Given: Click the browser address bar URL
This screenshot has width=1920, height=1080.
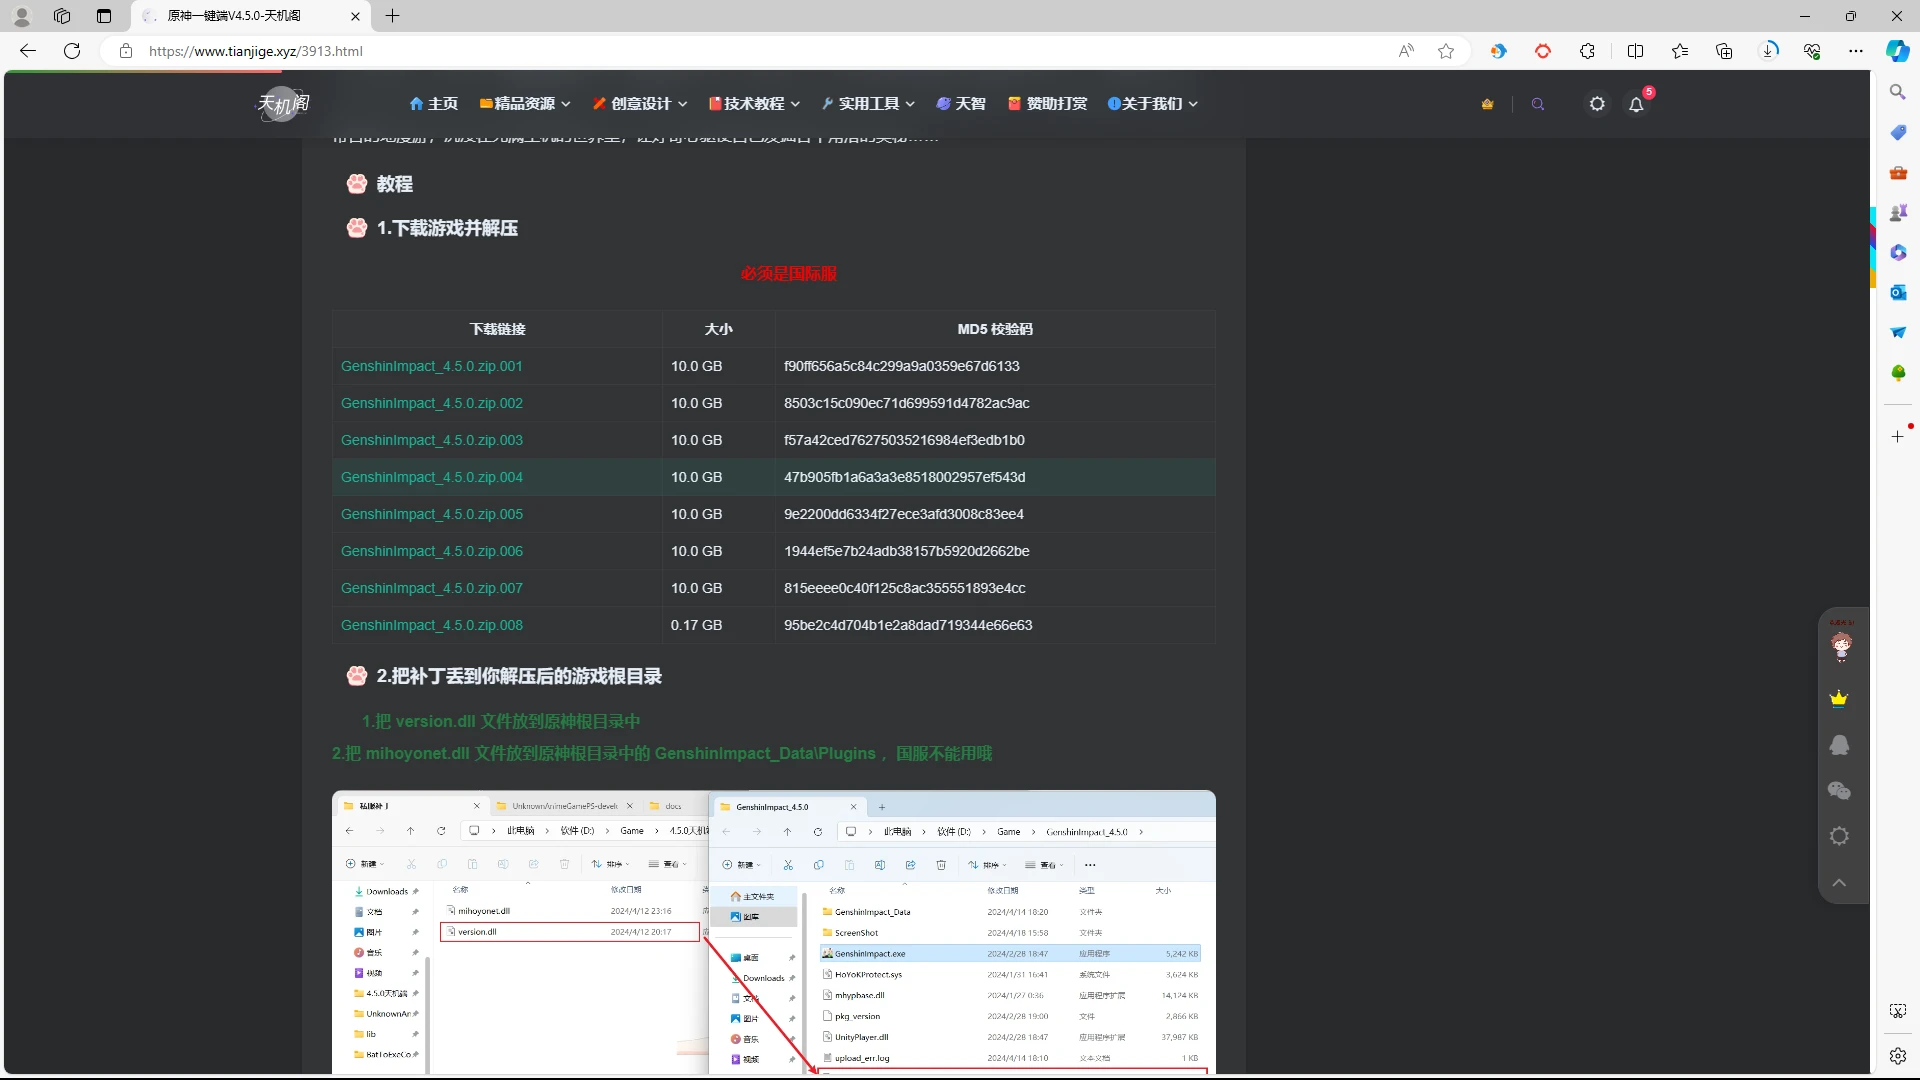Looking at the screenshot, I should coord(256,51).
